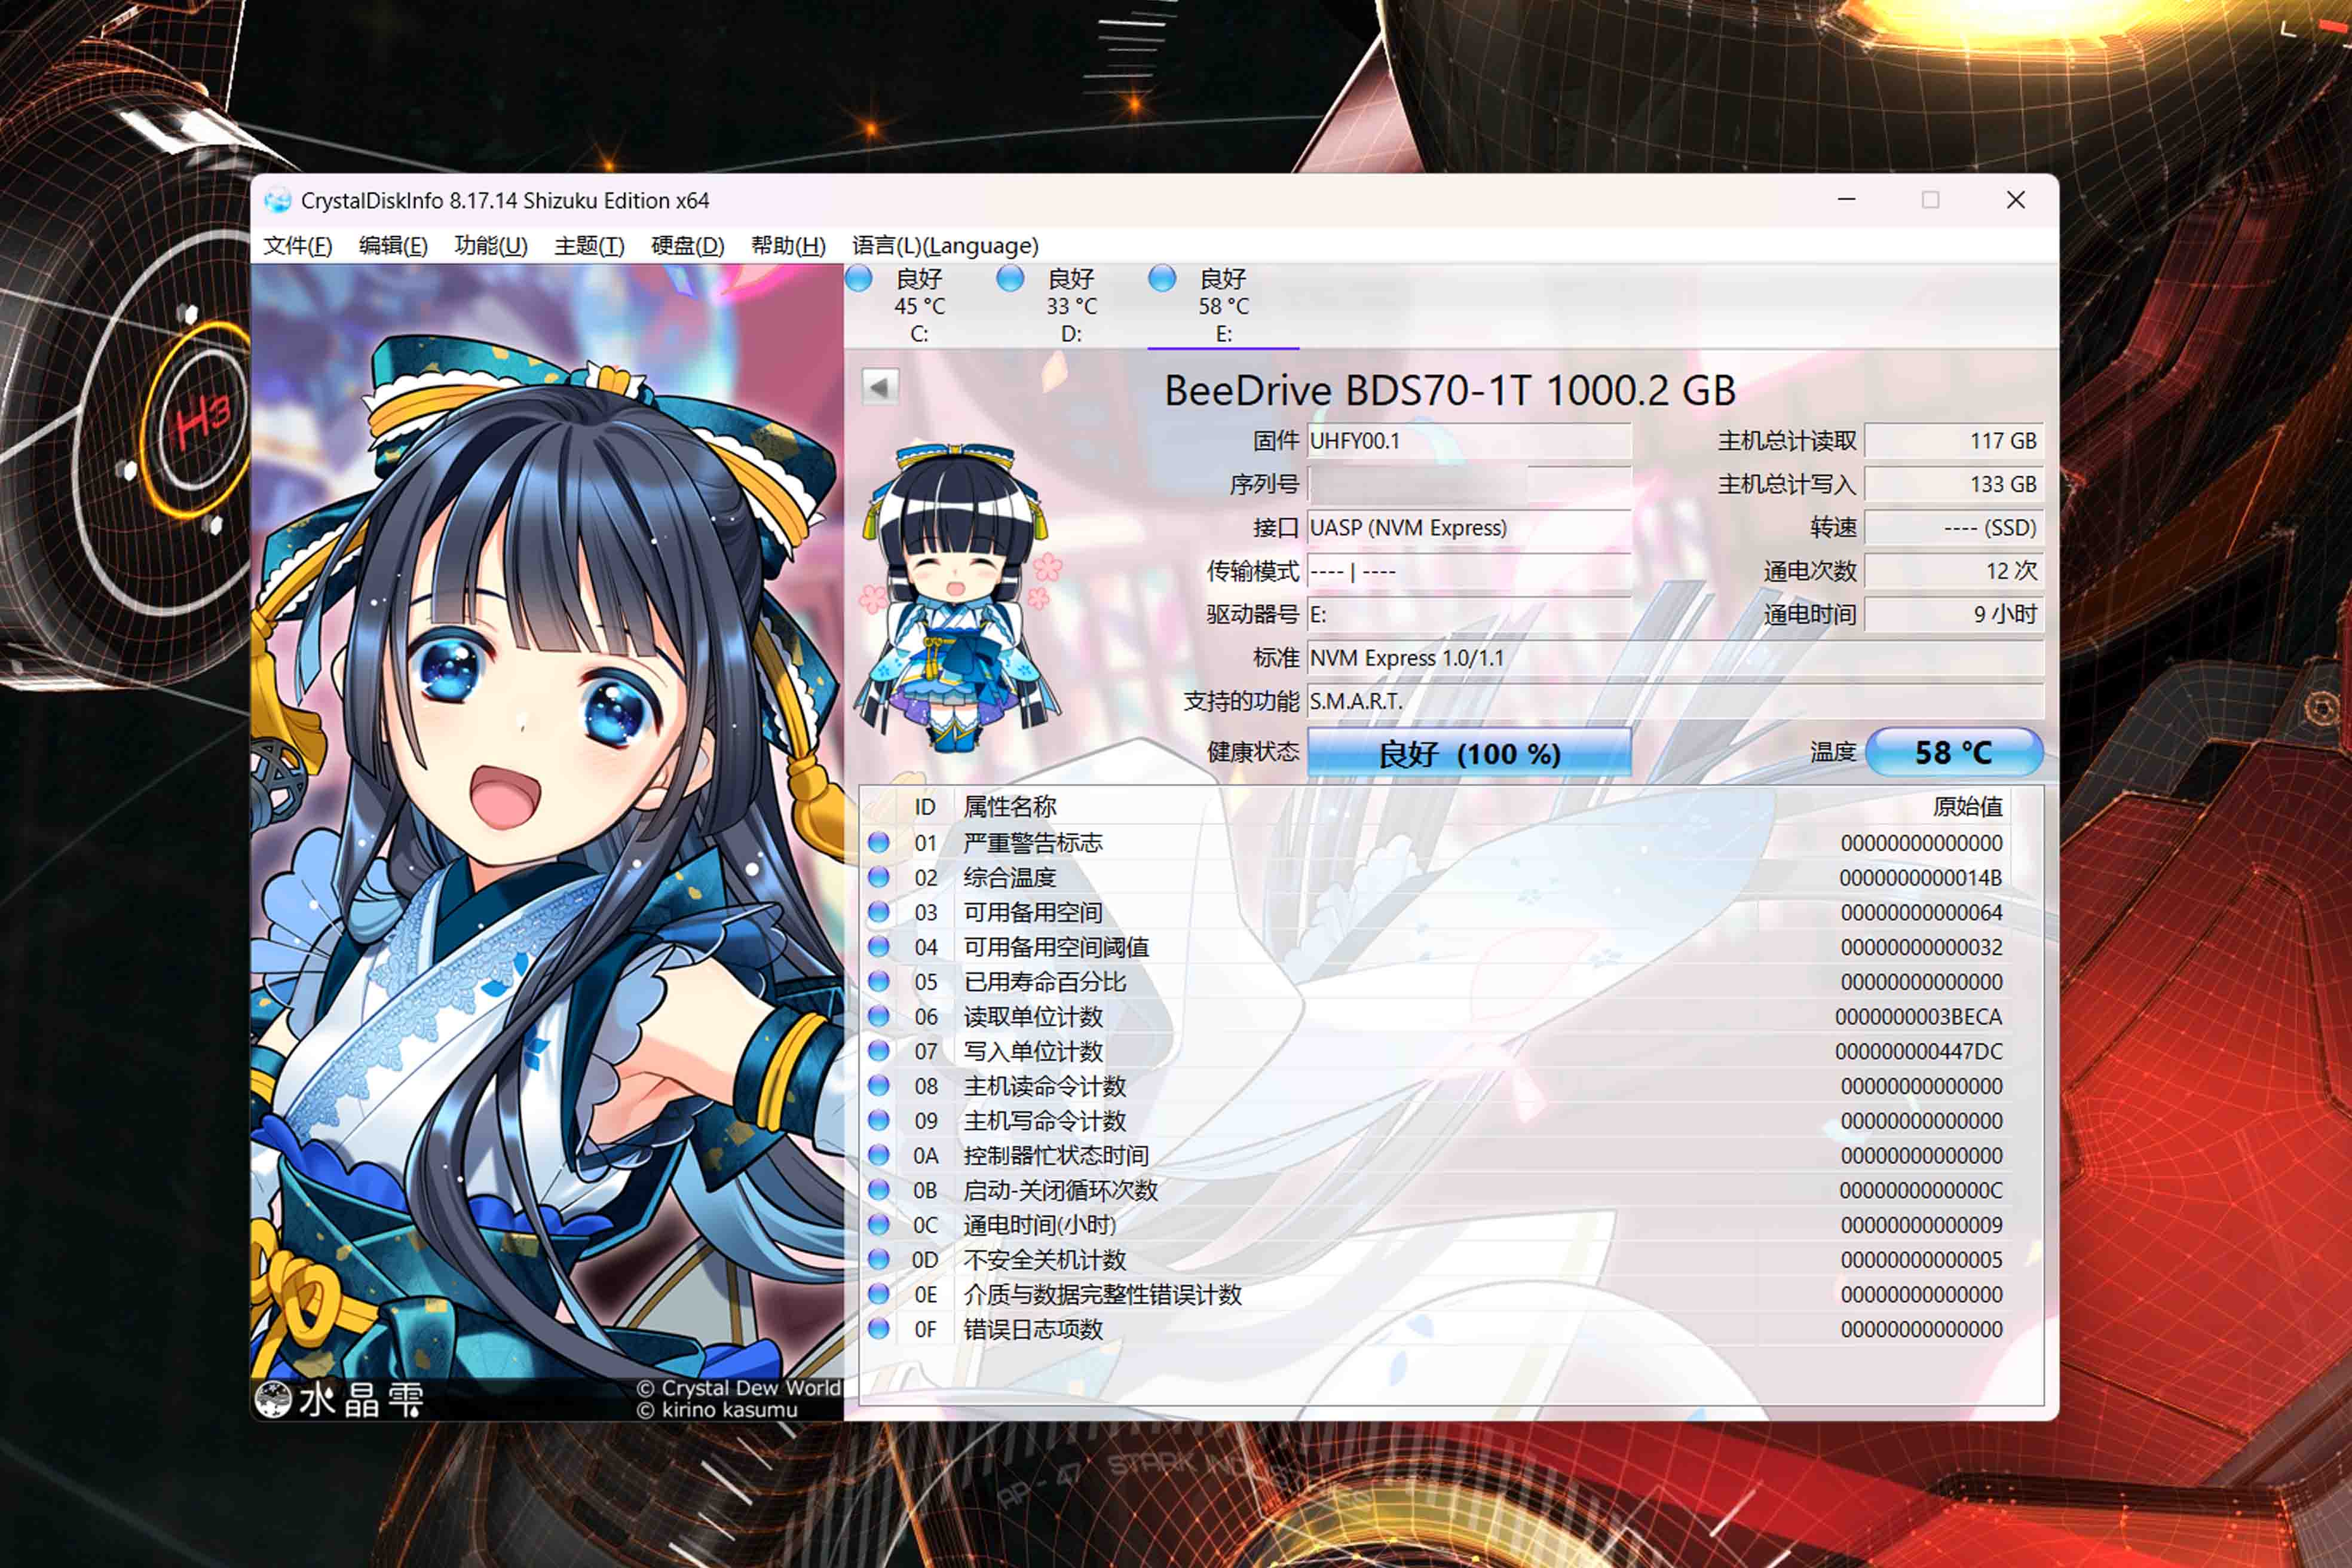The height and width of the screenshot is (1568, 2352).
Task: Select the 不安全关机计数 attribute name
Action: pyautogui.click(x=1044, y=1260)
